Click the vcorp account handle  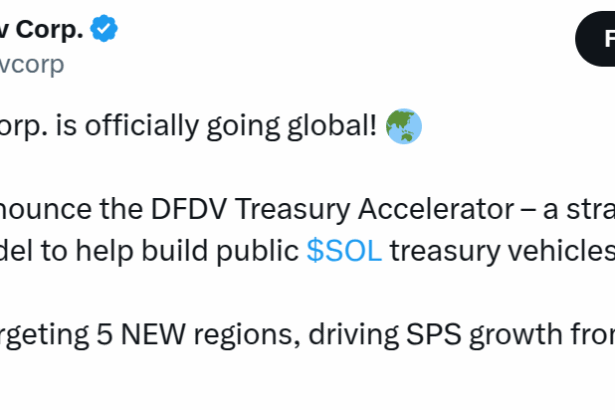pyautogui.click(x=32, y=64)
